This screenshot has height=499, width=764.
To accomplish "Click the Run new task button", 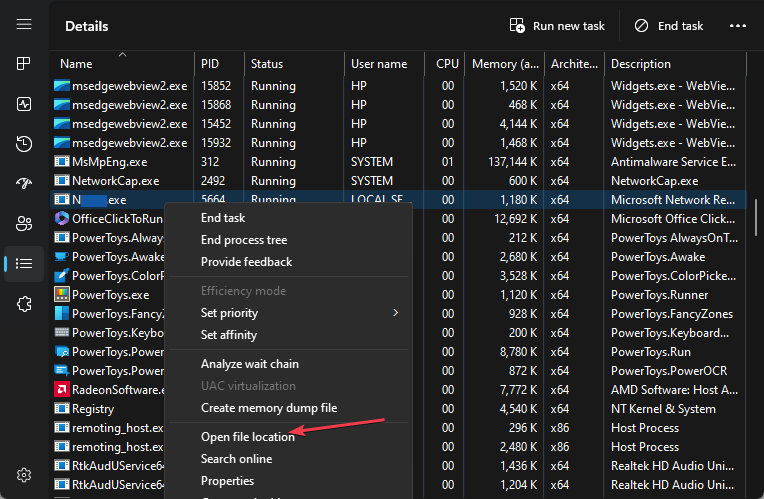I will click(557, 26).
